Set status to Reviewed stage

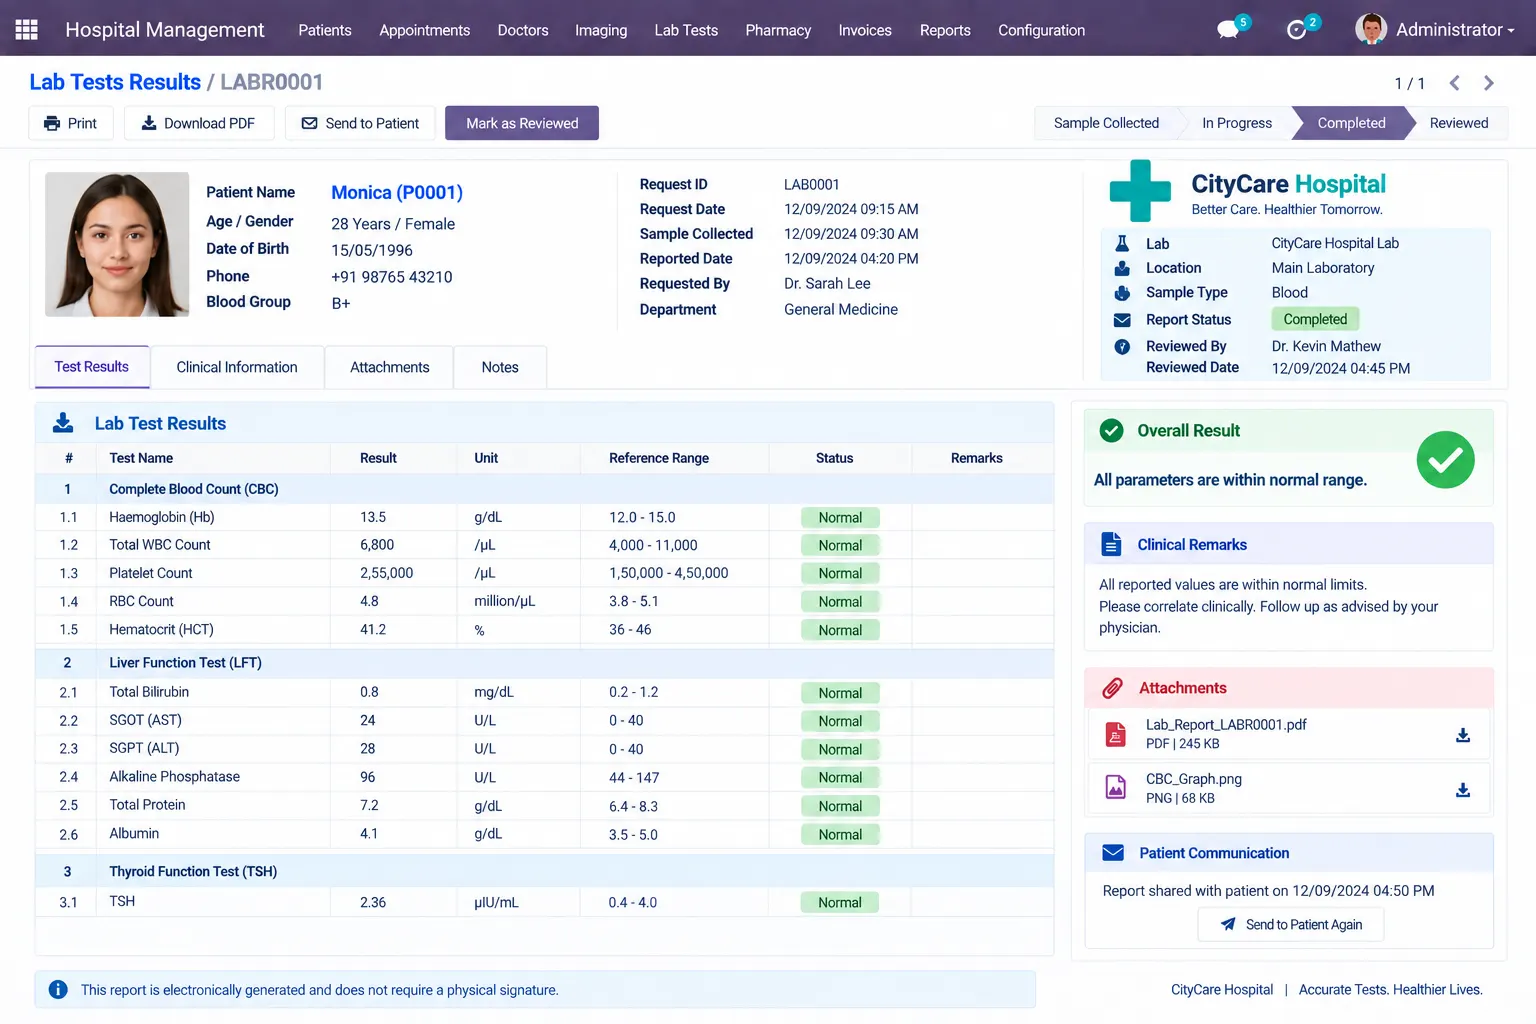tap(1459, 123)
